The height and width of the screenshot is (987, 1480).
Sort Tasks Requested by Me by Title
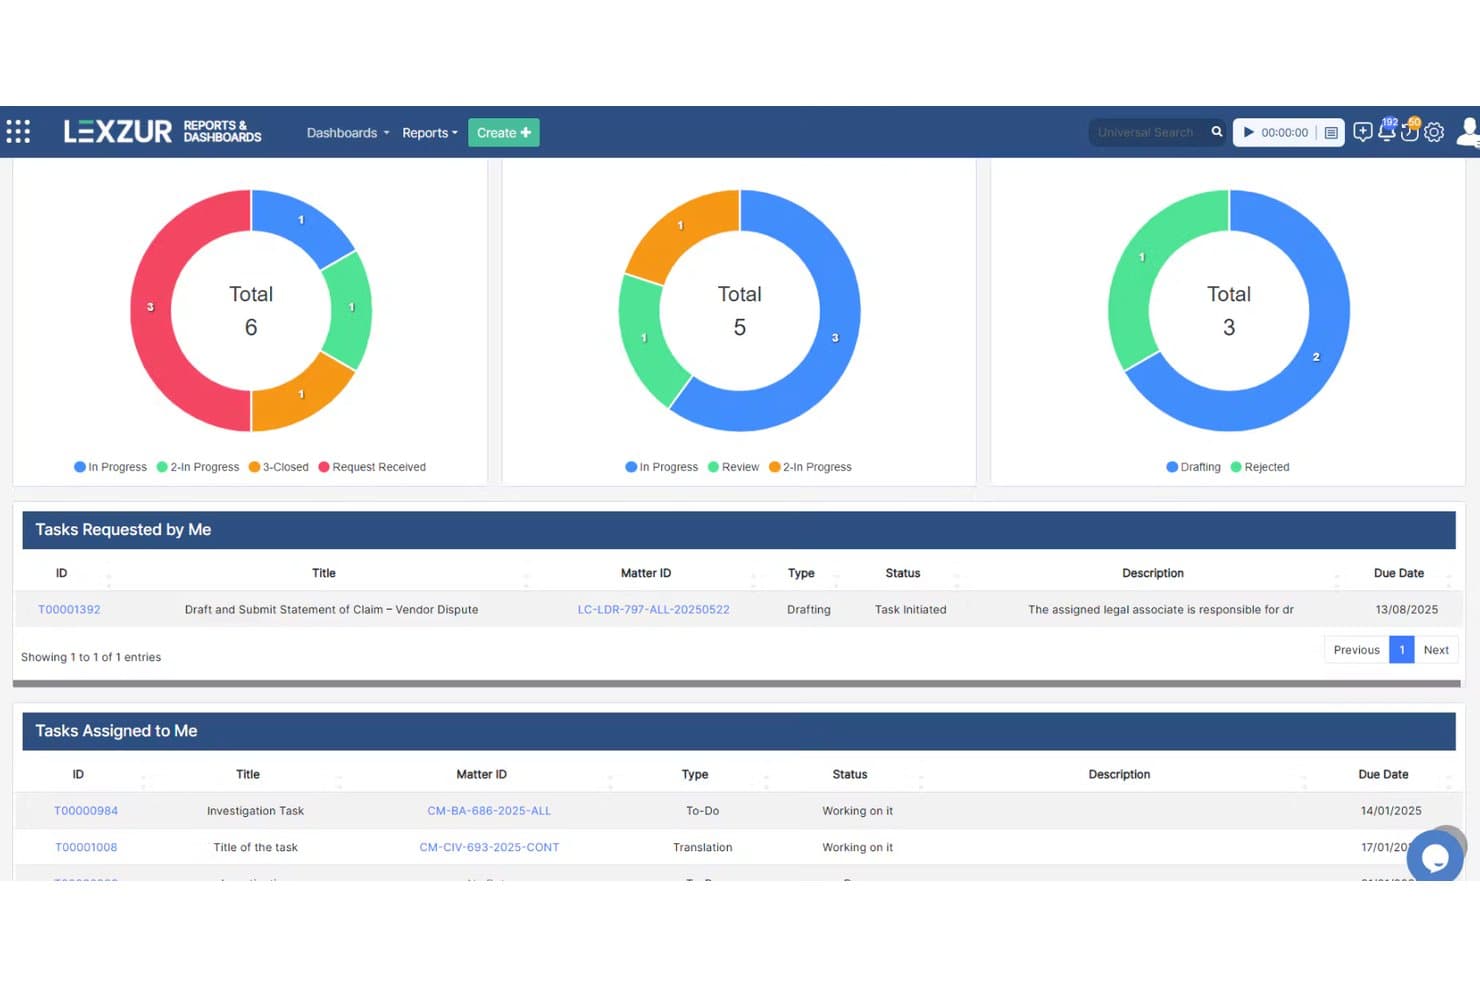(323, 573)
